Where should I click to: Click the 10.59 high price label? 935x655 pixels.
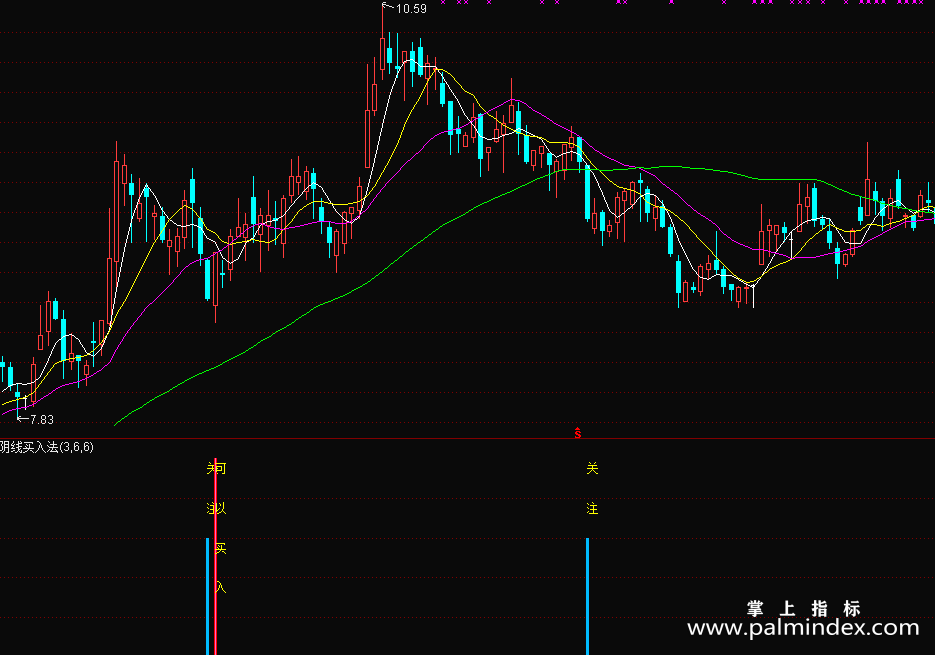click(x=411, y=9)
